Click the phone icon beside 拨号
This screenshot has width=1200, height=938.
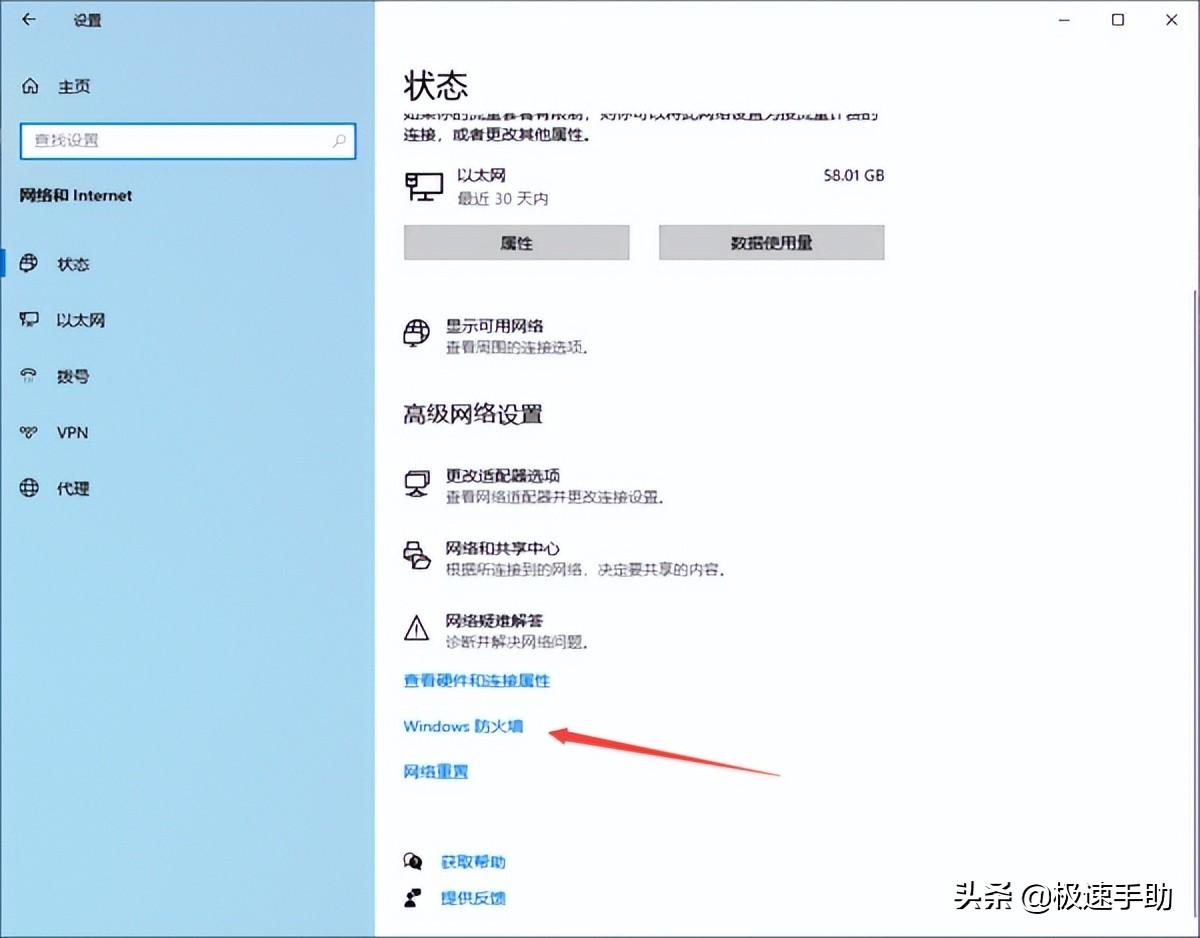click(x=28, y=376)
